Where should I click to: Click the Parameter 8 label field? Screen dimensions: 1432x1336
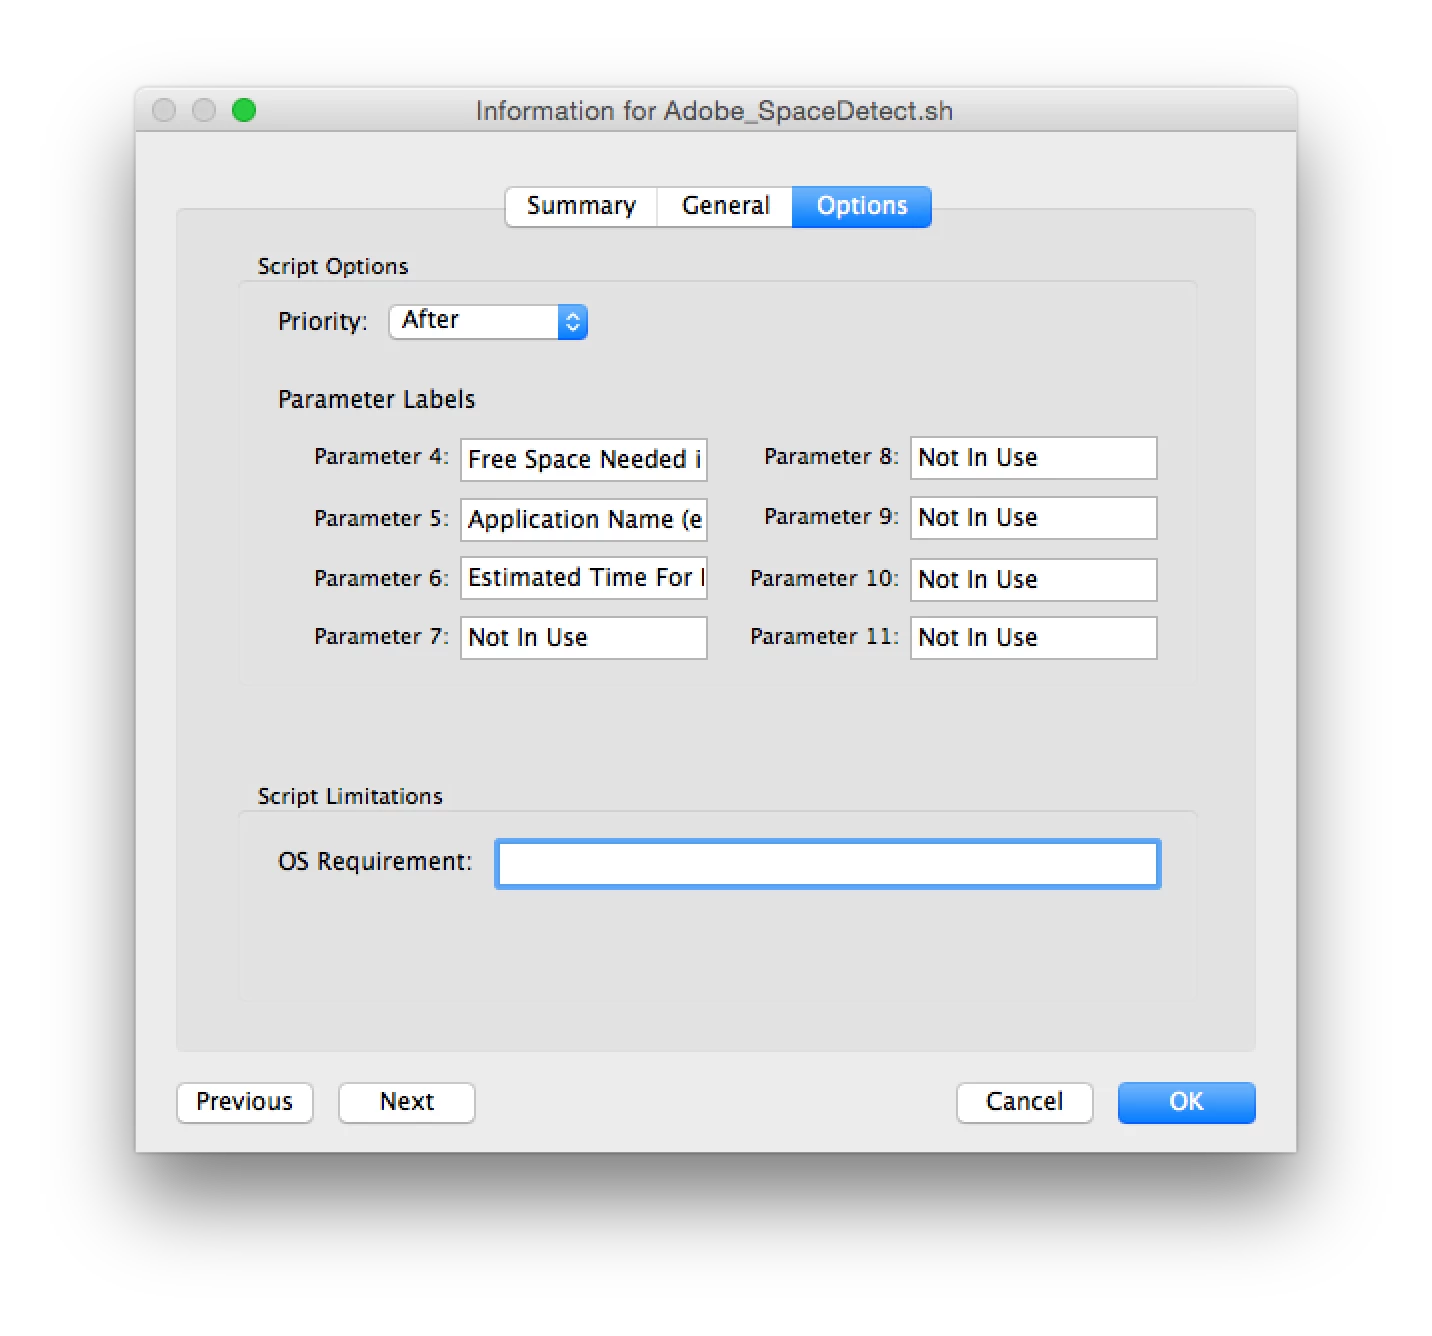(x=1034, y=458)
